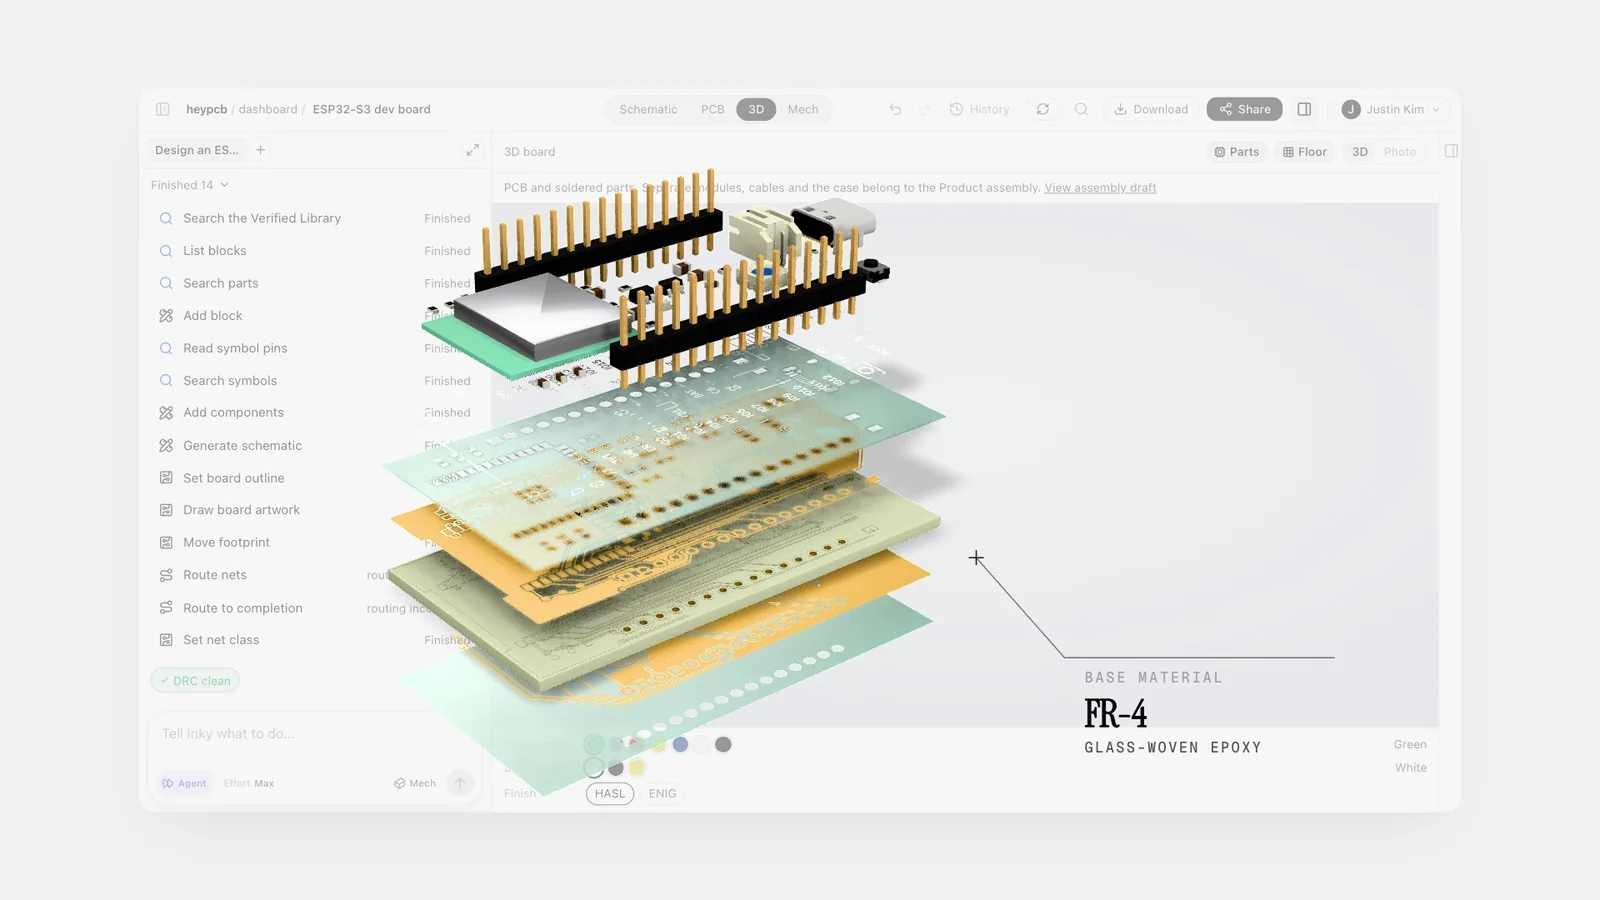Image resolution: width=1600 pixels, height=900 pixels.
Task: Redo the last action
Action: coord(924,109)
